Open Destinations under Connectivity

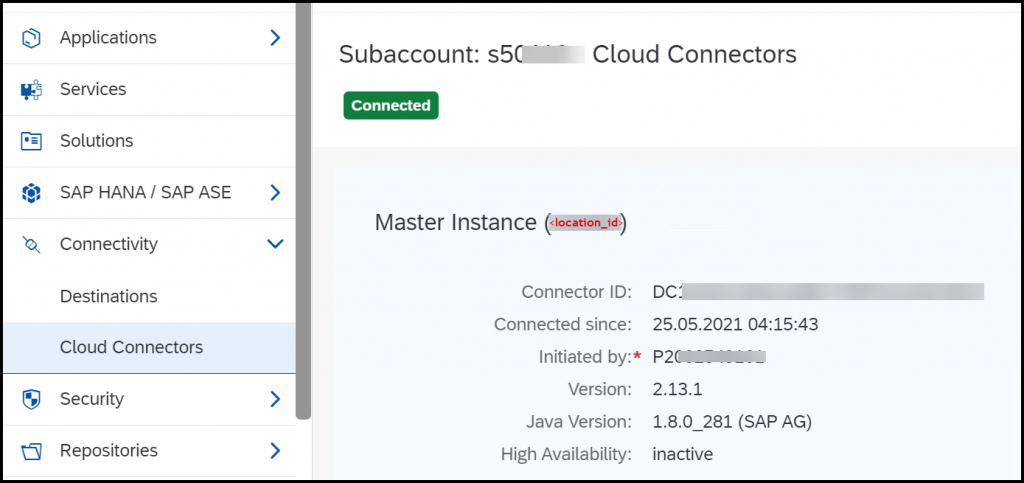click(x=149, y=296)
